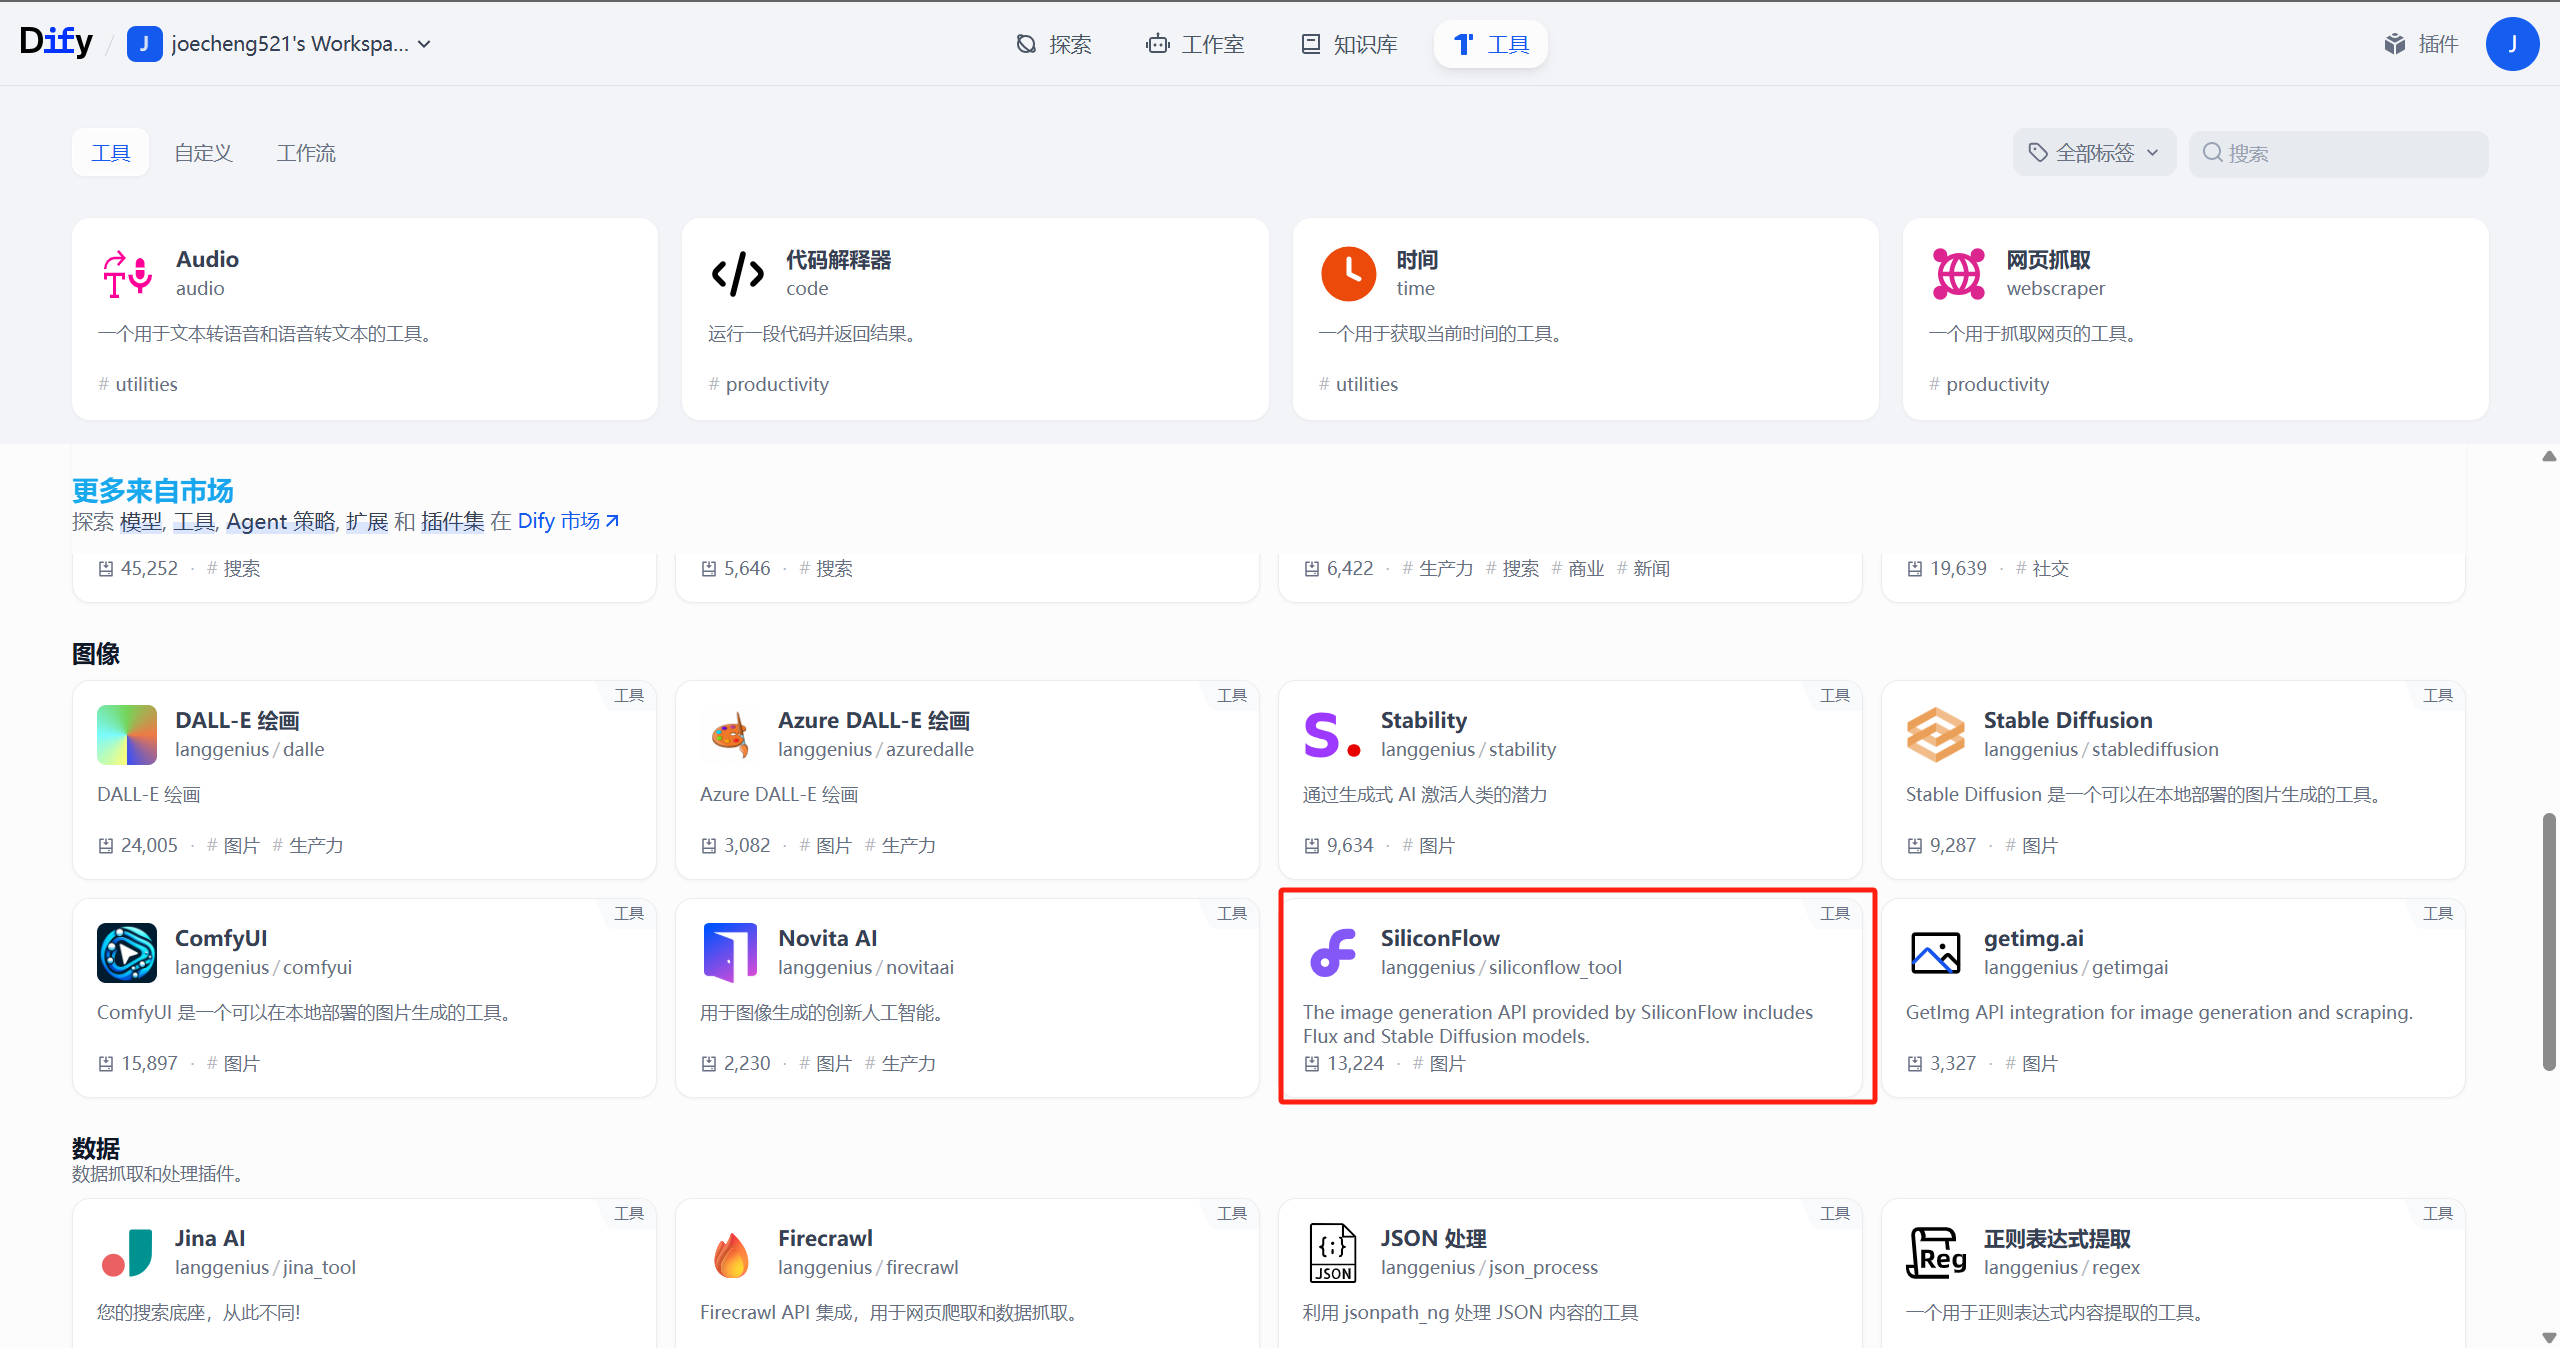Expand the workspace selector dropdown
This screenshot has height=1348, width=2560.
point(424,44)
